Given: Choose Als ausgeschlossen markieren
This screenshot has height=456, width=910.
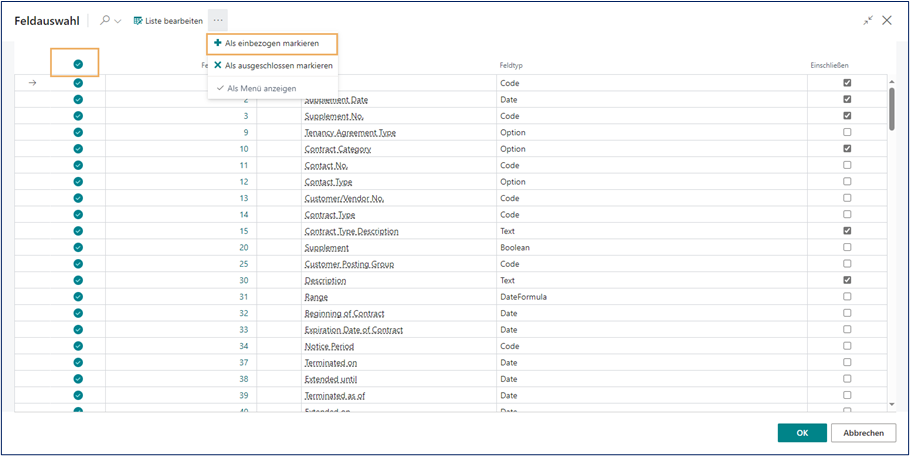Looking at the screenshot, I should coord(272,65).
